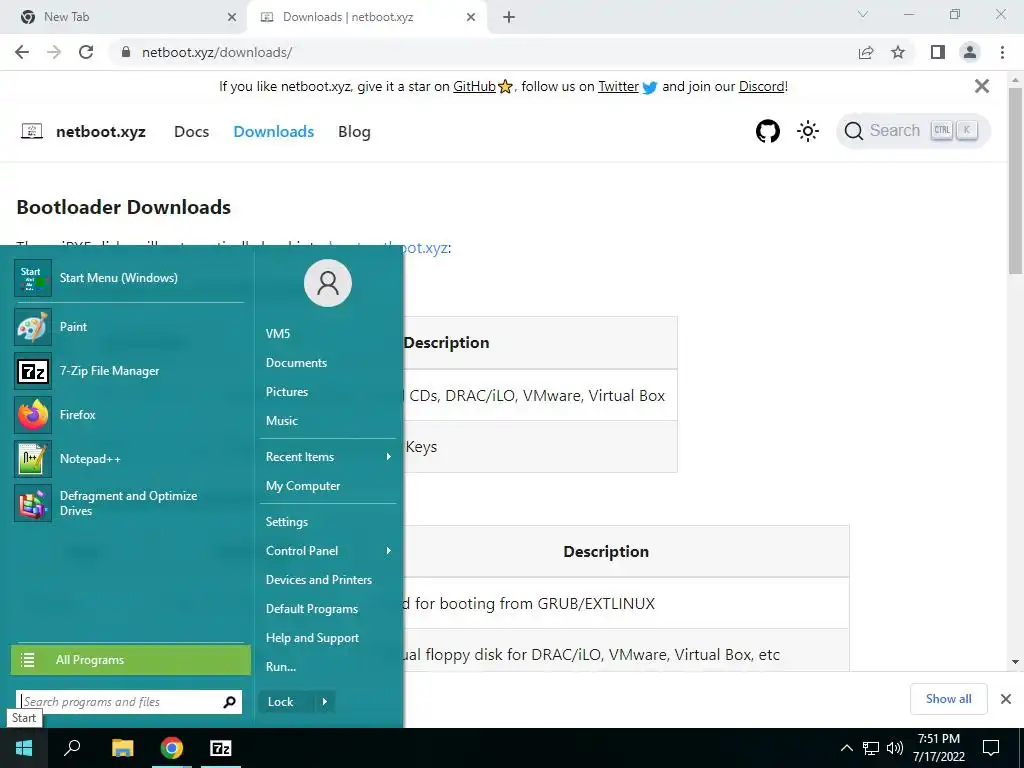Click the browser address bar URL
Image resolution: width=1024 pixels, height=768 pixels.
click(217, 52)
